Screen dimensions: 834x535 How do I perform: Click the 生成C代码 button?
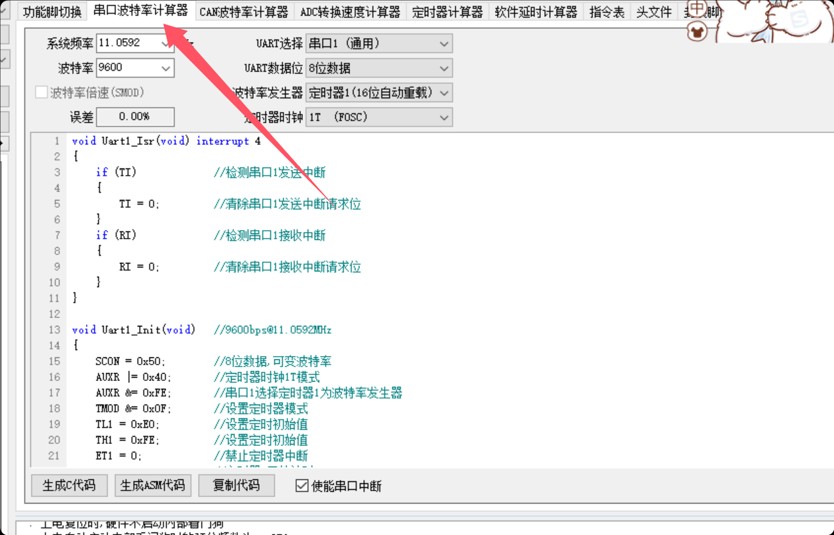tap(69, 485)
